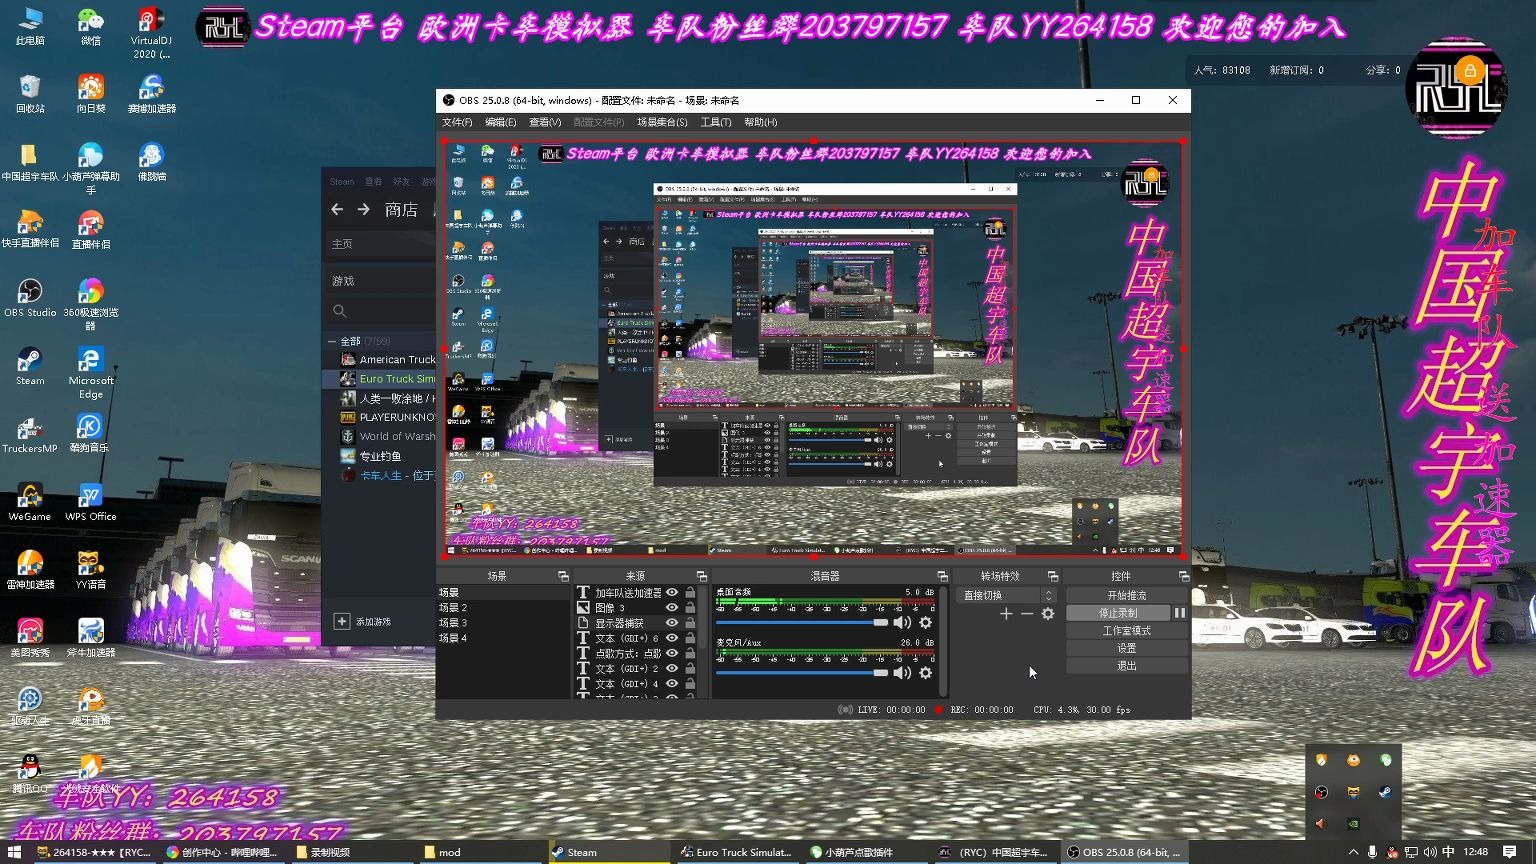
Task: Click 微信 desktop icon
Action: (x=90, y=27)
